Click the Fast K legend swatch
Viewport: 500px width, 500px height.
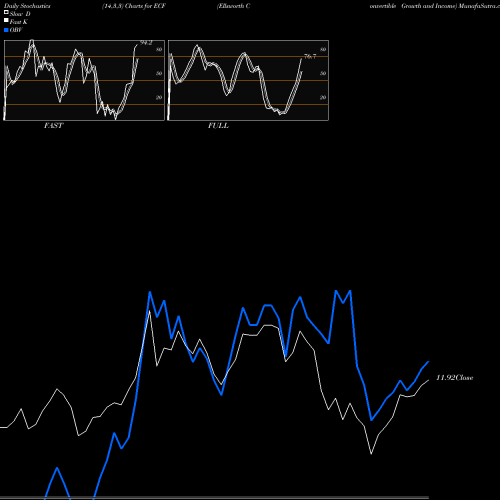click(x=6, y=20)
